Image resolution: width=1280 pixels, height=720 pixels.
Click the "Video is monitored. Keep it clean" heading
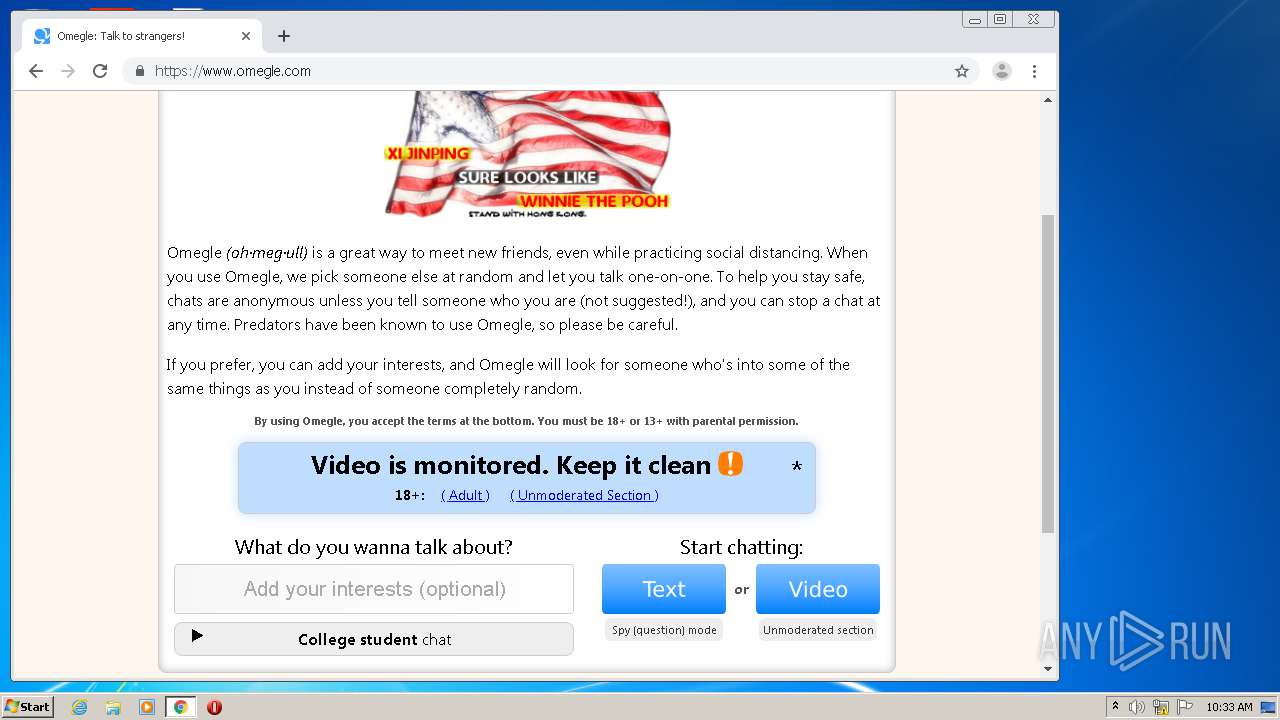(510, 465)
